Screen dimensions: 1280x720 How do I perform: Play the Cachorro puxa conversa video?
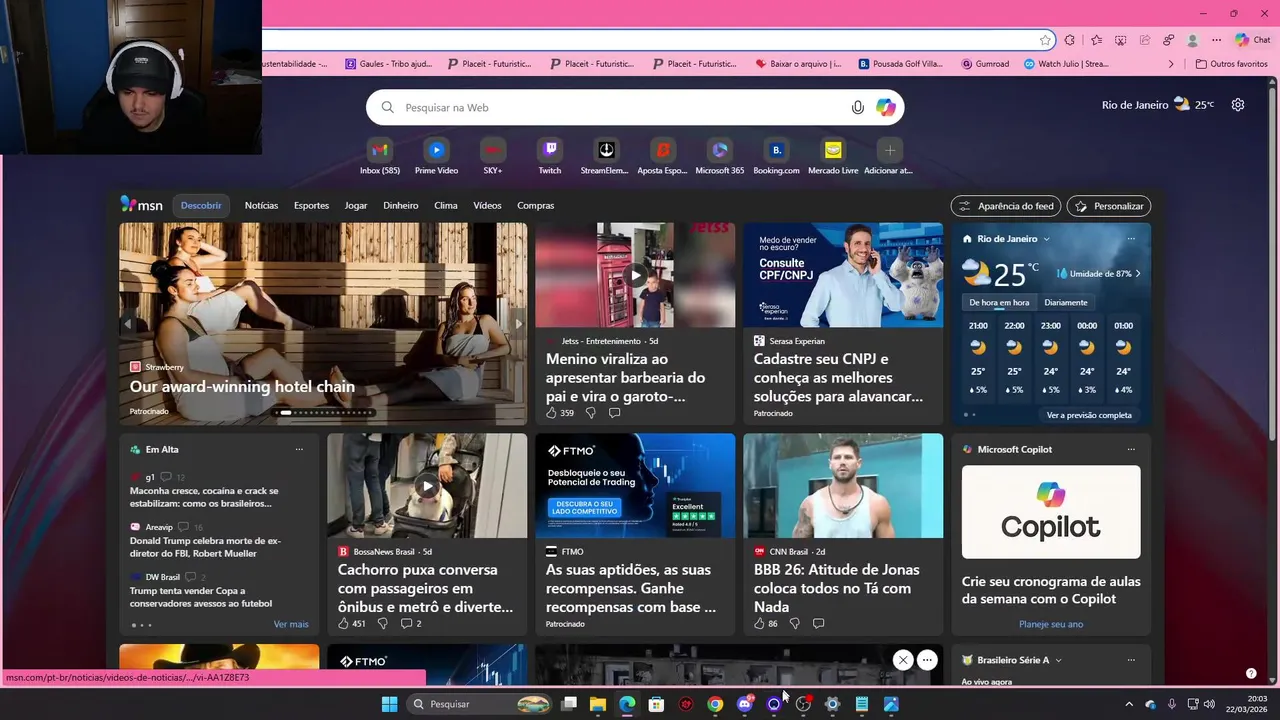pyautogui.click(x=427, y=486)
